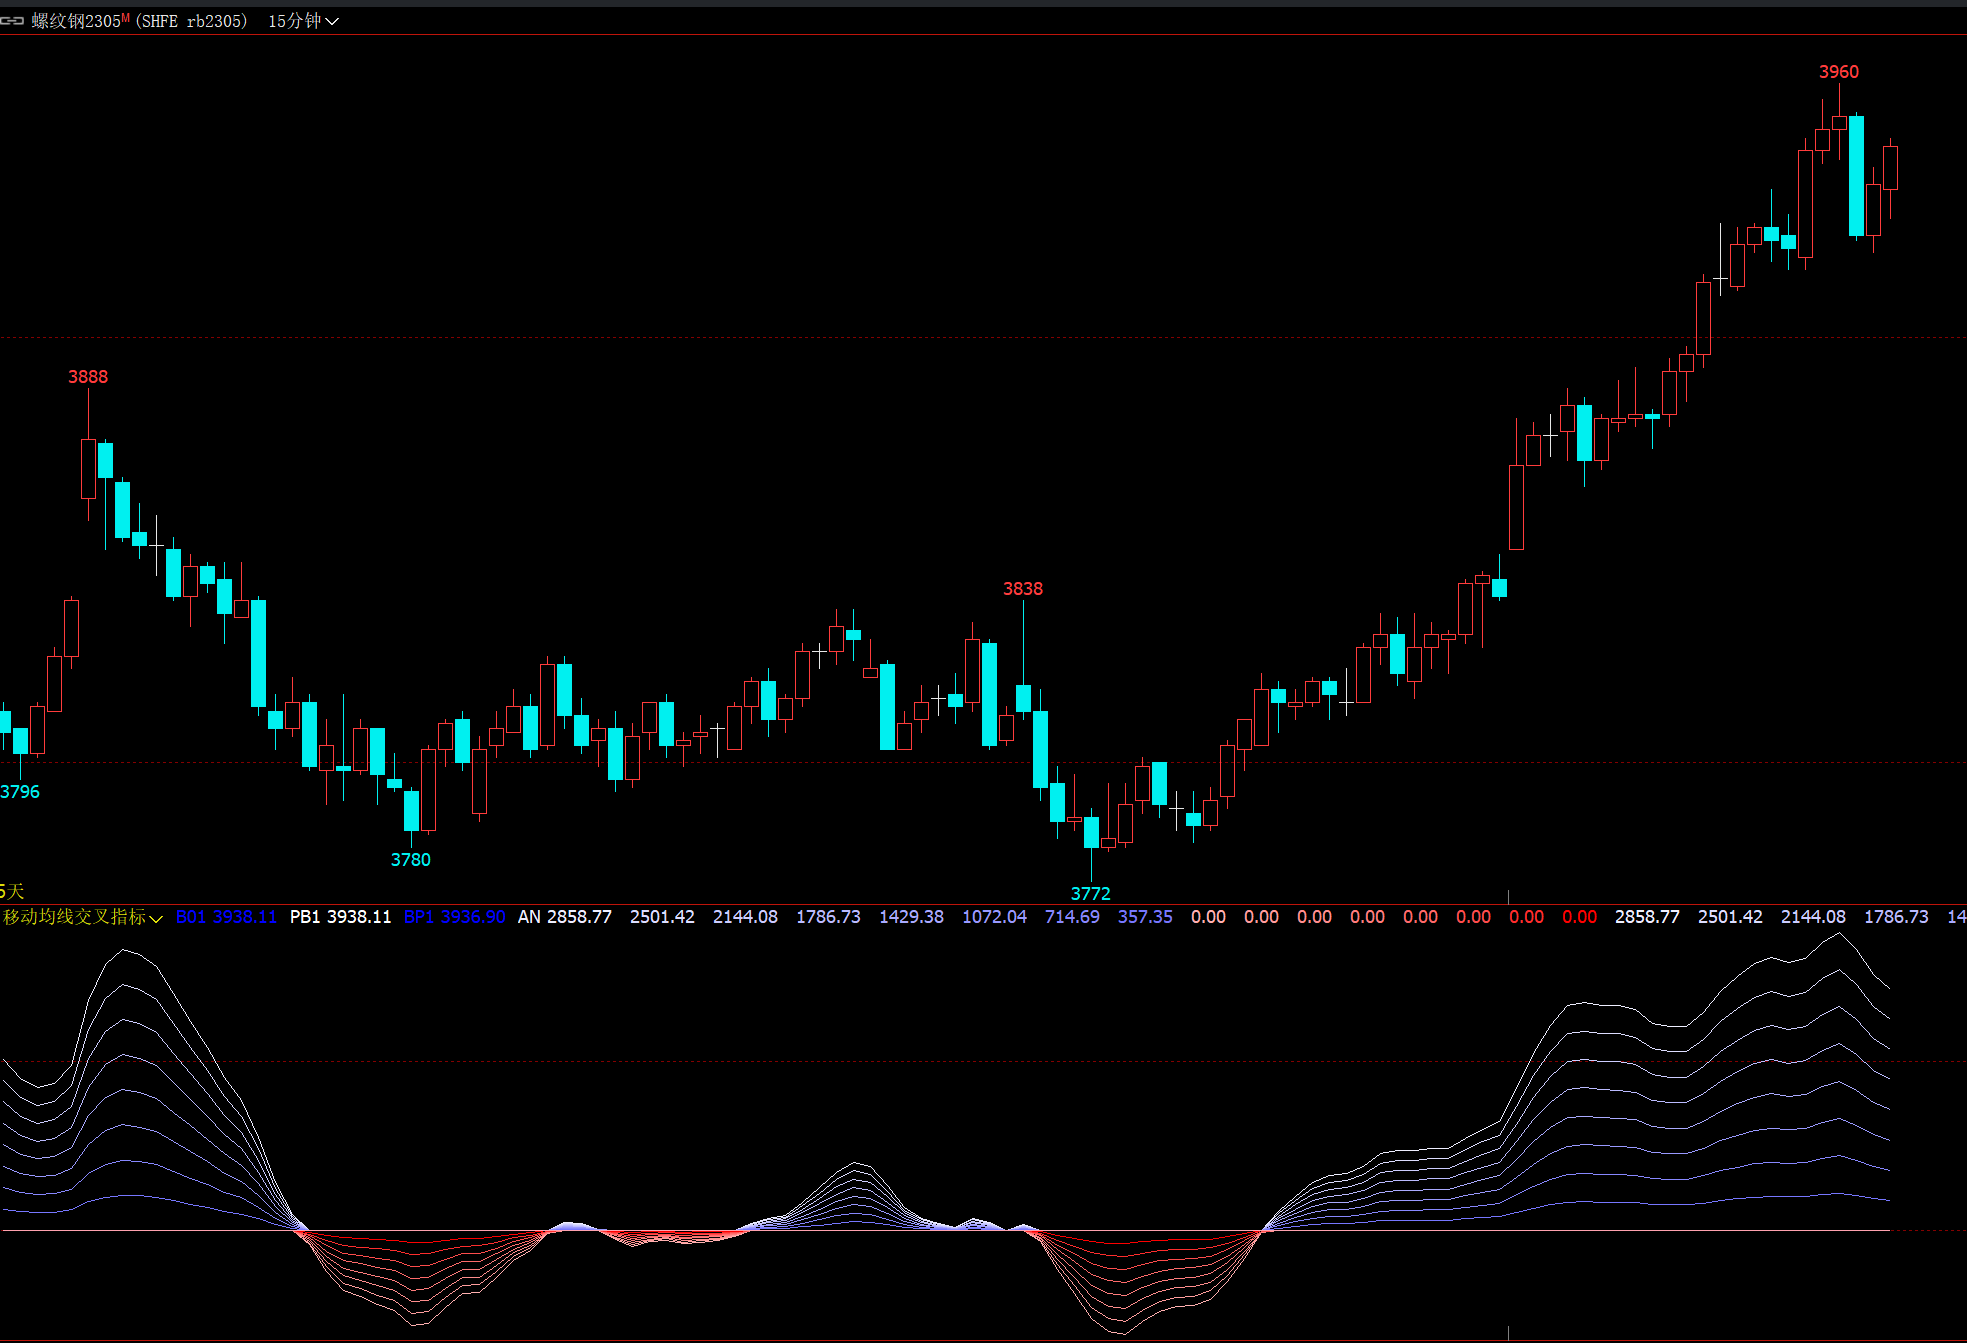The image size is (1967, 1343).
Task: Click the 357.35 purple indicator value
Action: pos(1144,917)
